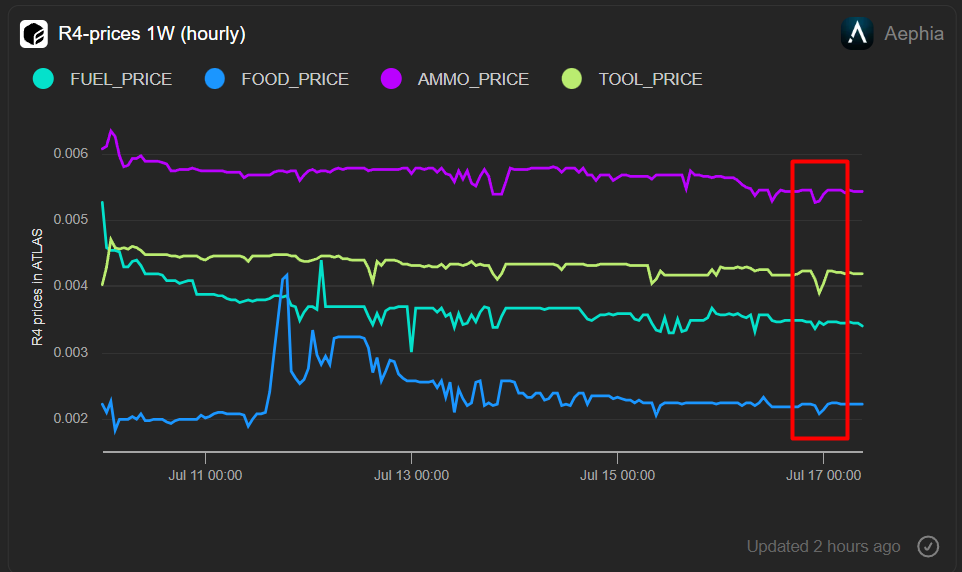Screen dimensions: 962x572
Task: Click the blue FOOD_PRICE legend dot
Action: [x=214, y=79]
